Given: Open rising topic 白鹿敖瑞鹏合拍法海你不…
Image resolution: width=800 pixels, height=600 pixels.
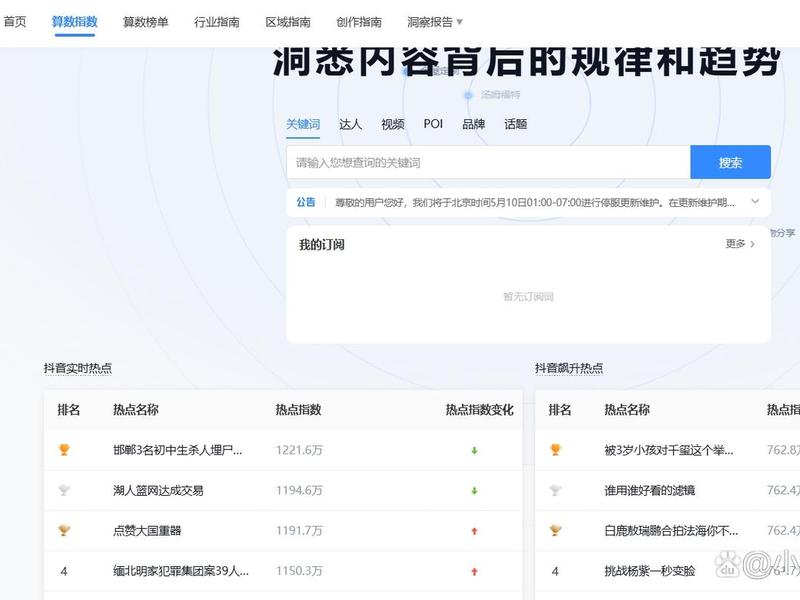Looking at the screenshot, I should tap(671, 531).
